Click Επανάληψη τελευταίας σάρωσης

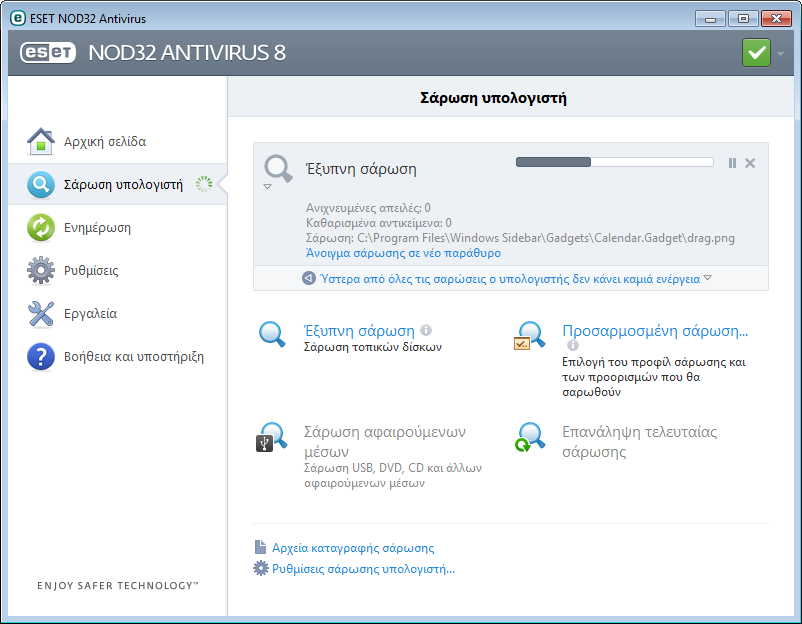click(x=639, y=441)
